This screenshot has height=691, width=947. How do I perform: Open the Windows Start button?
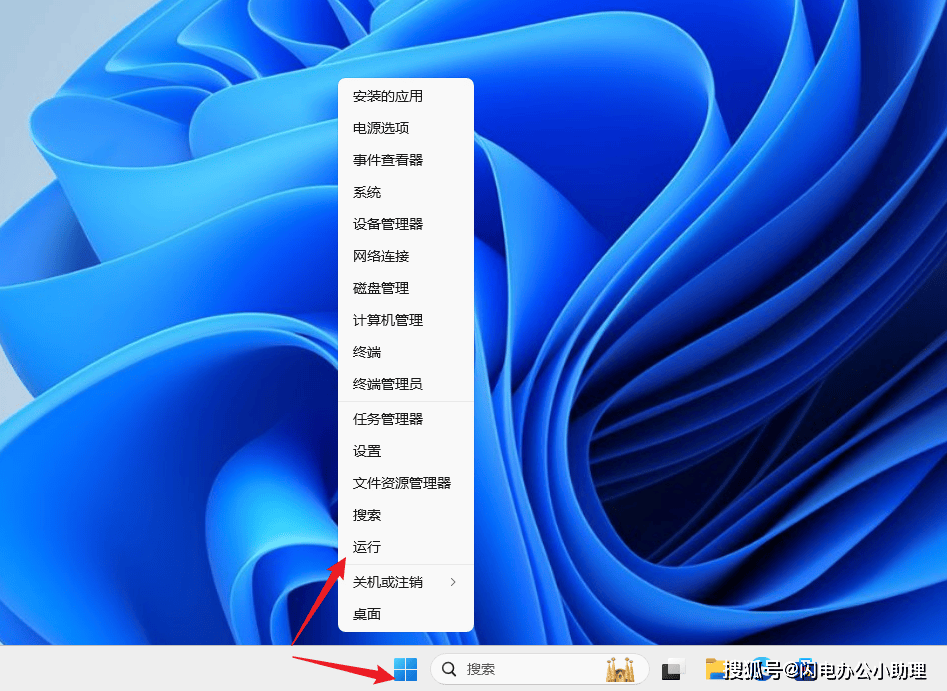coord(405,669)
